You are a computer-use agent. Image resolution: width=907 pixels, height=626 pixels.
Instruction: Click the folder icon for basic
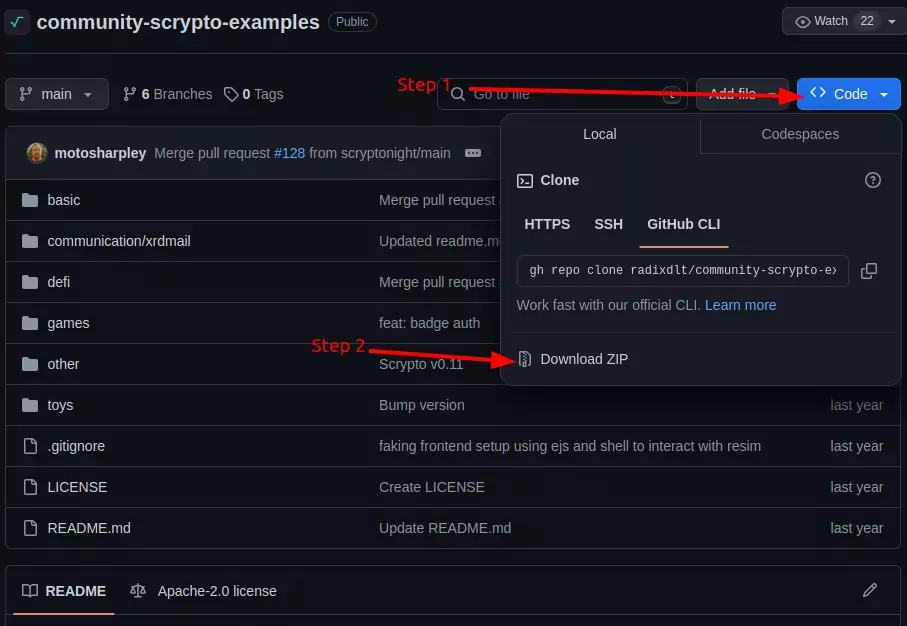[x=30, y=200]
